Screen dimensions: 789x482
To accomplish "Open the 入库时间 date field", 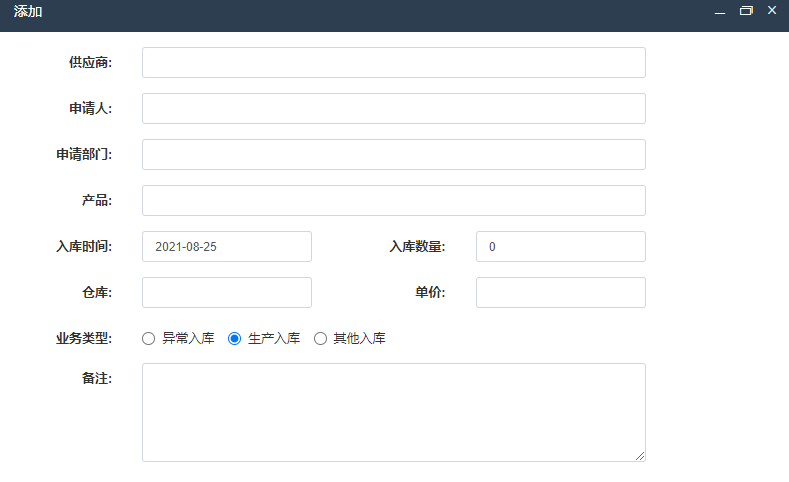I will (x=227, y=247).
